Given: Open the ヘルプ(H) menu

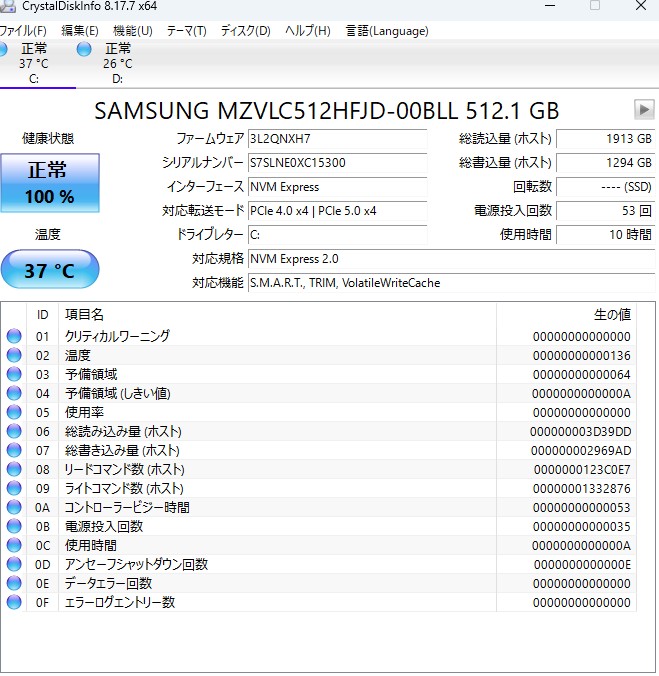Looking at the screenshot, I should (308, 31).
